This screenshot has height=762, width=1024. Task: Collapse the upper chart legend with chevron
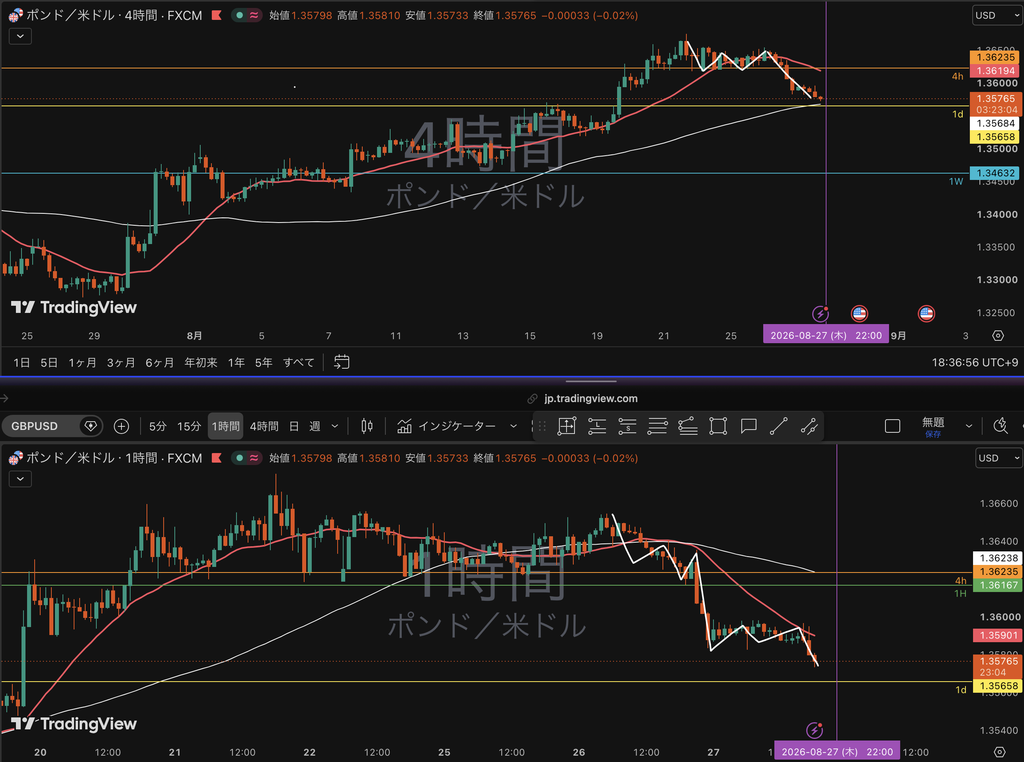[20, 36]
